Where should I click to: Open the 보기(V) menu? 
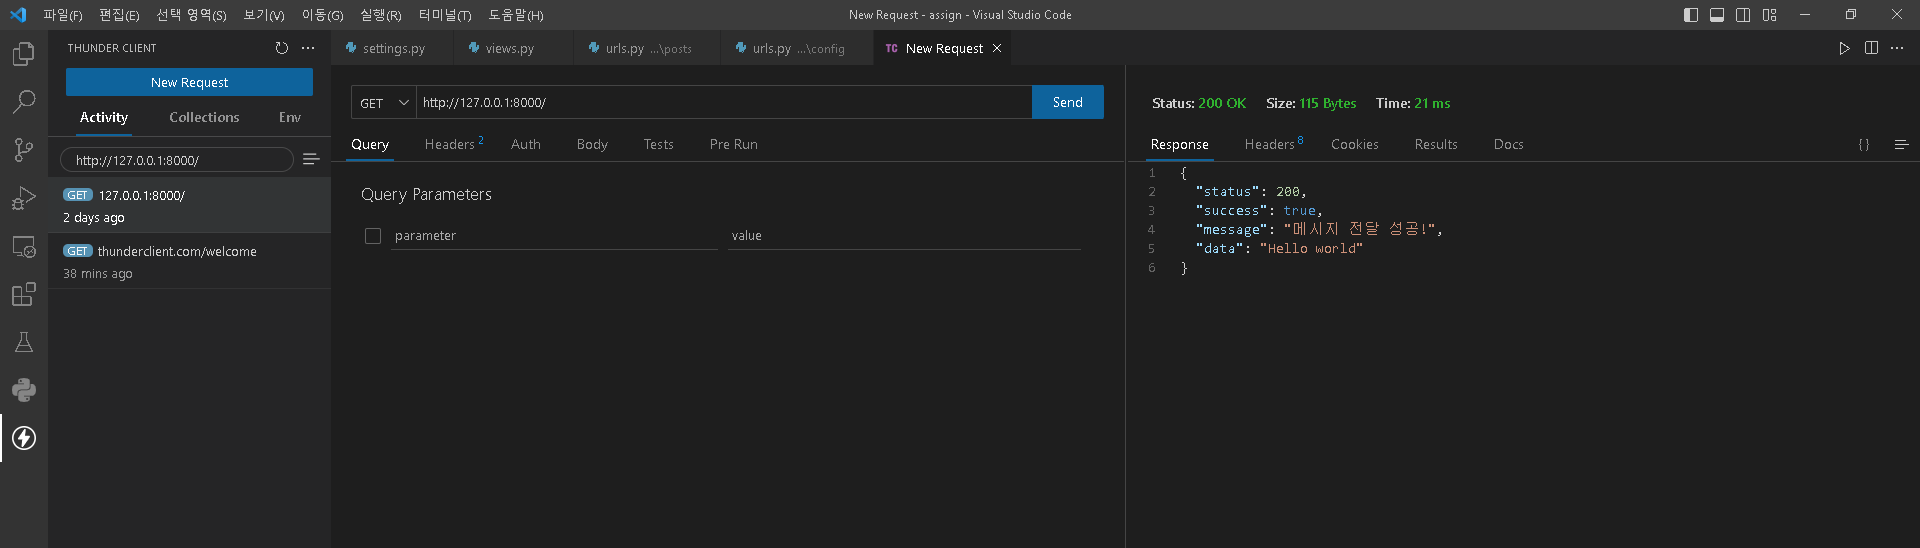pos(264,15)
